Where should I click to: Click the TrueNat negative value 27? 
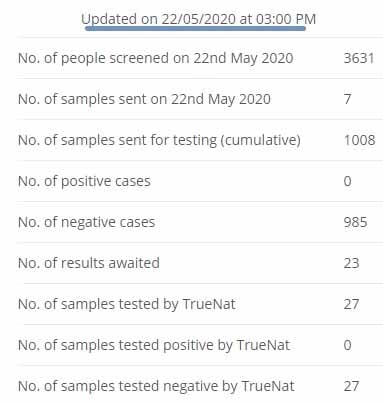coord(351,386)
